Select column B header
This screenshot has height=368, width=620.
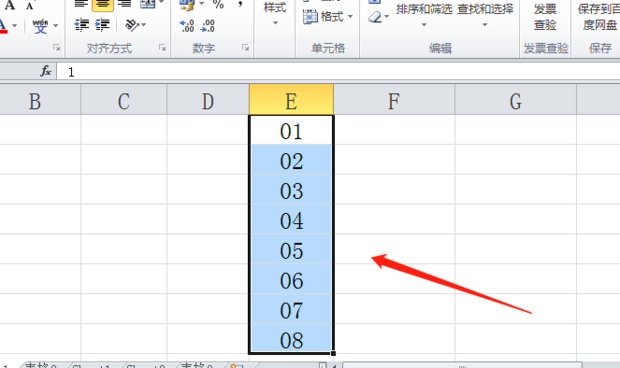40,101
